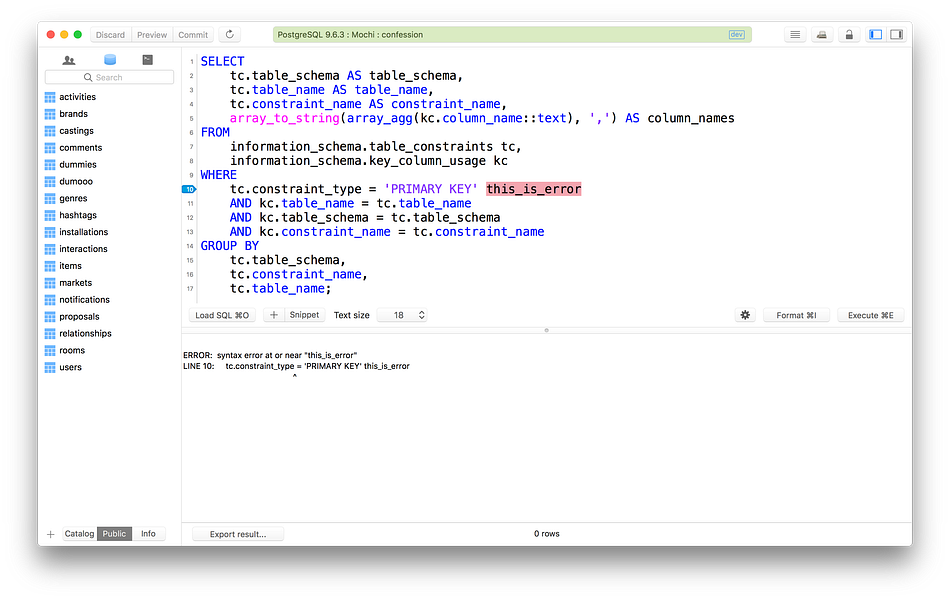Click the dev tag in connection bar
Image resolution: width=950 pixels, height=600 pixels.
click(736, 35)
